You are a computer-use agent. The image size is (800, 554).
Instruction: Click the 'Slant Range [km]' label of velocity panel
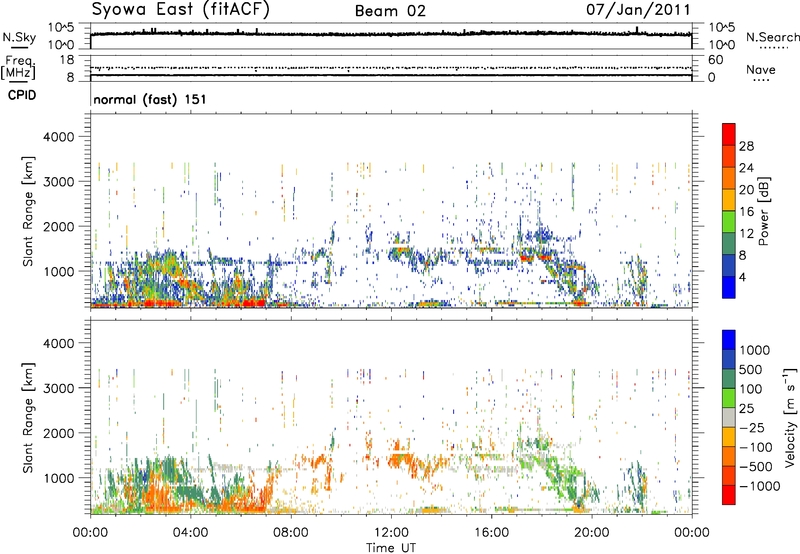point(28,417)
